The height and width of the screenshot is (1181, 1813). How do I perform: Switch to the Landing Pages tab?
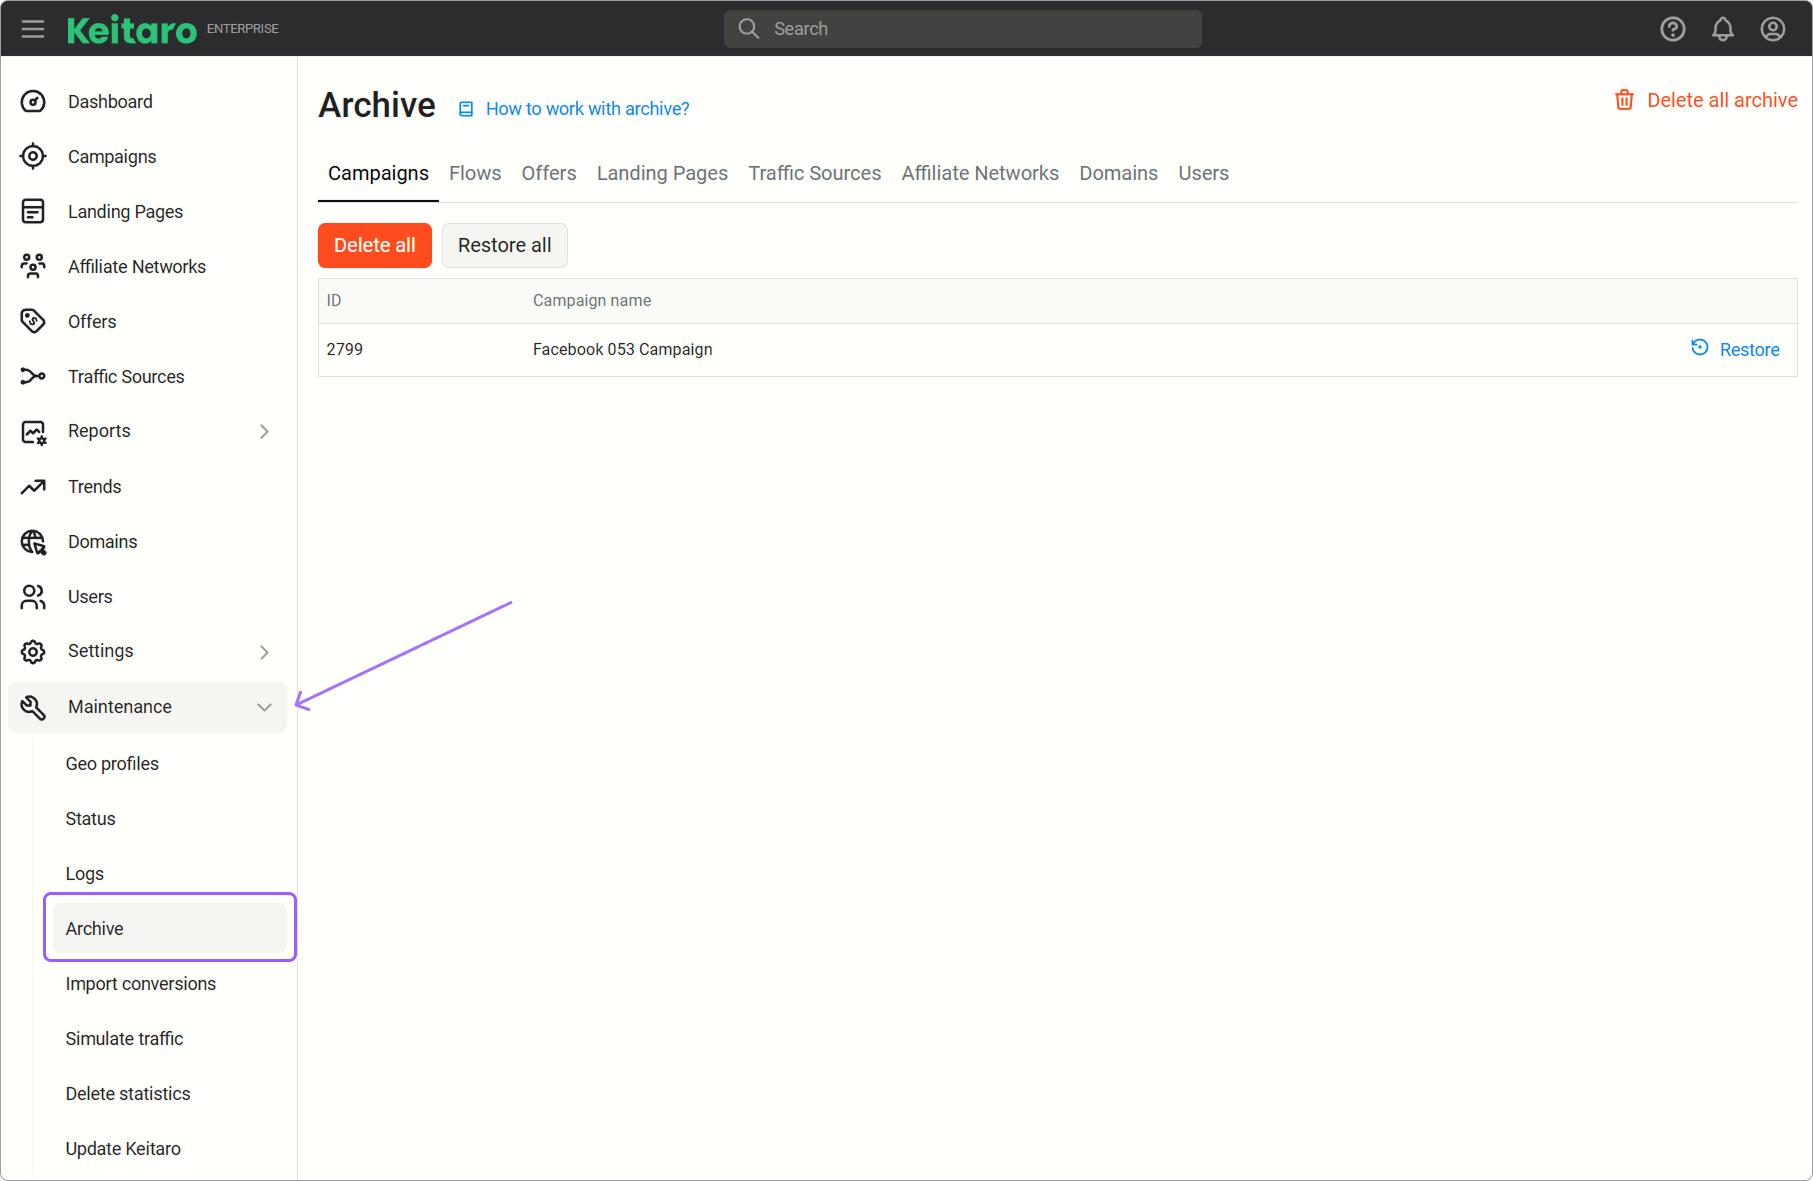662,173
